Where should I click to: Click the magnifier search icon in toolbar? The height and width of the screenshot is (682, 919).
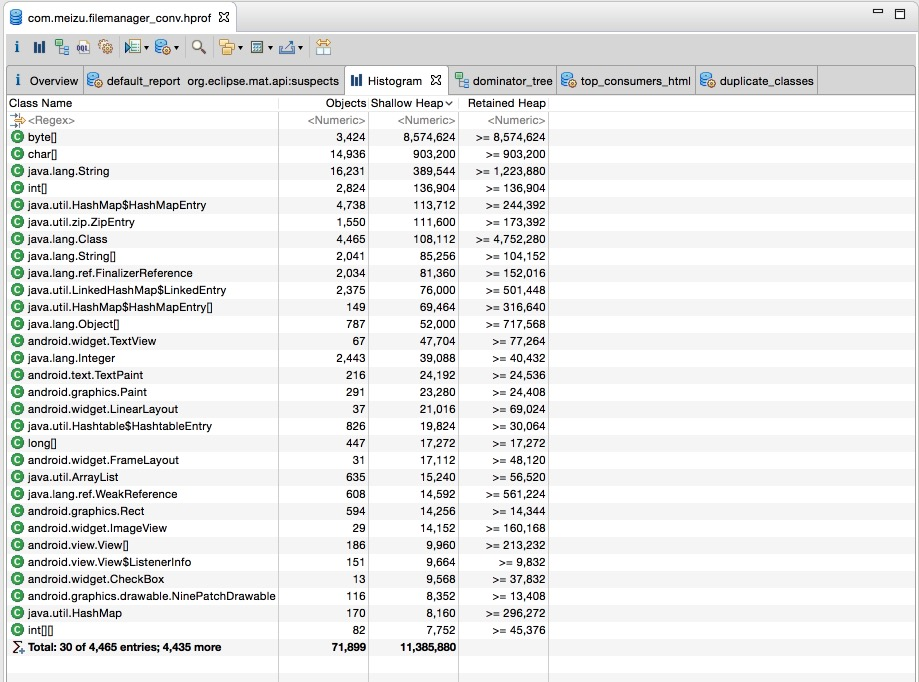tap(199, 47)
